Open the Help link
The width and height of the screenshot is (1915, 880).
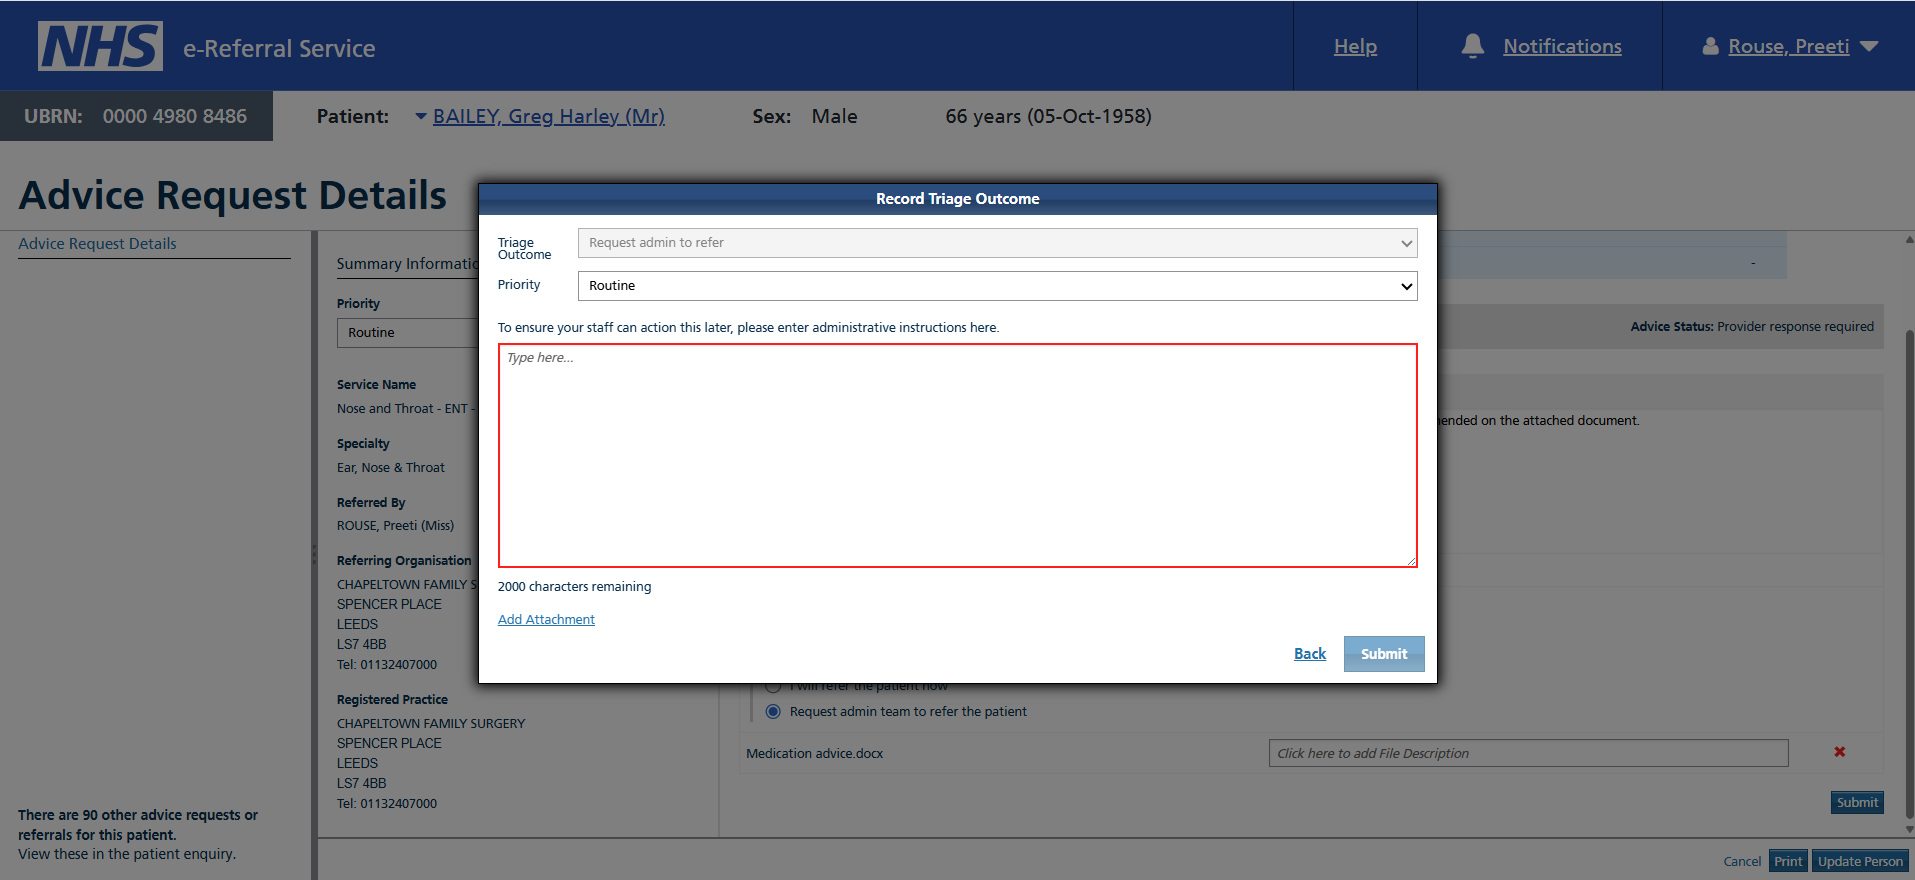(x=1355, y=46)
